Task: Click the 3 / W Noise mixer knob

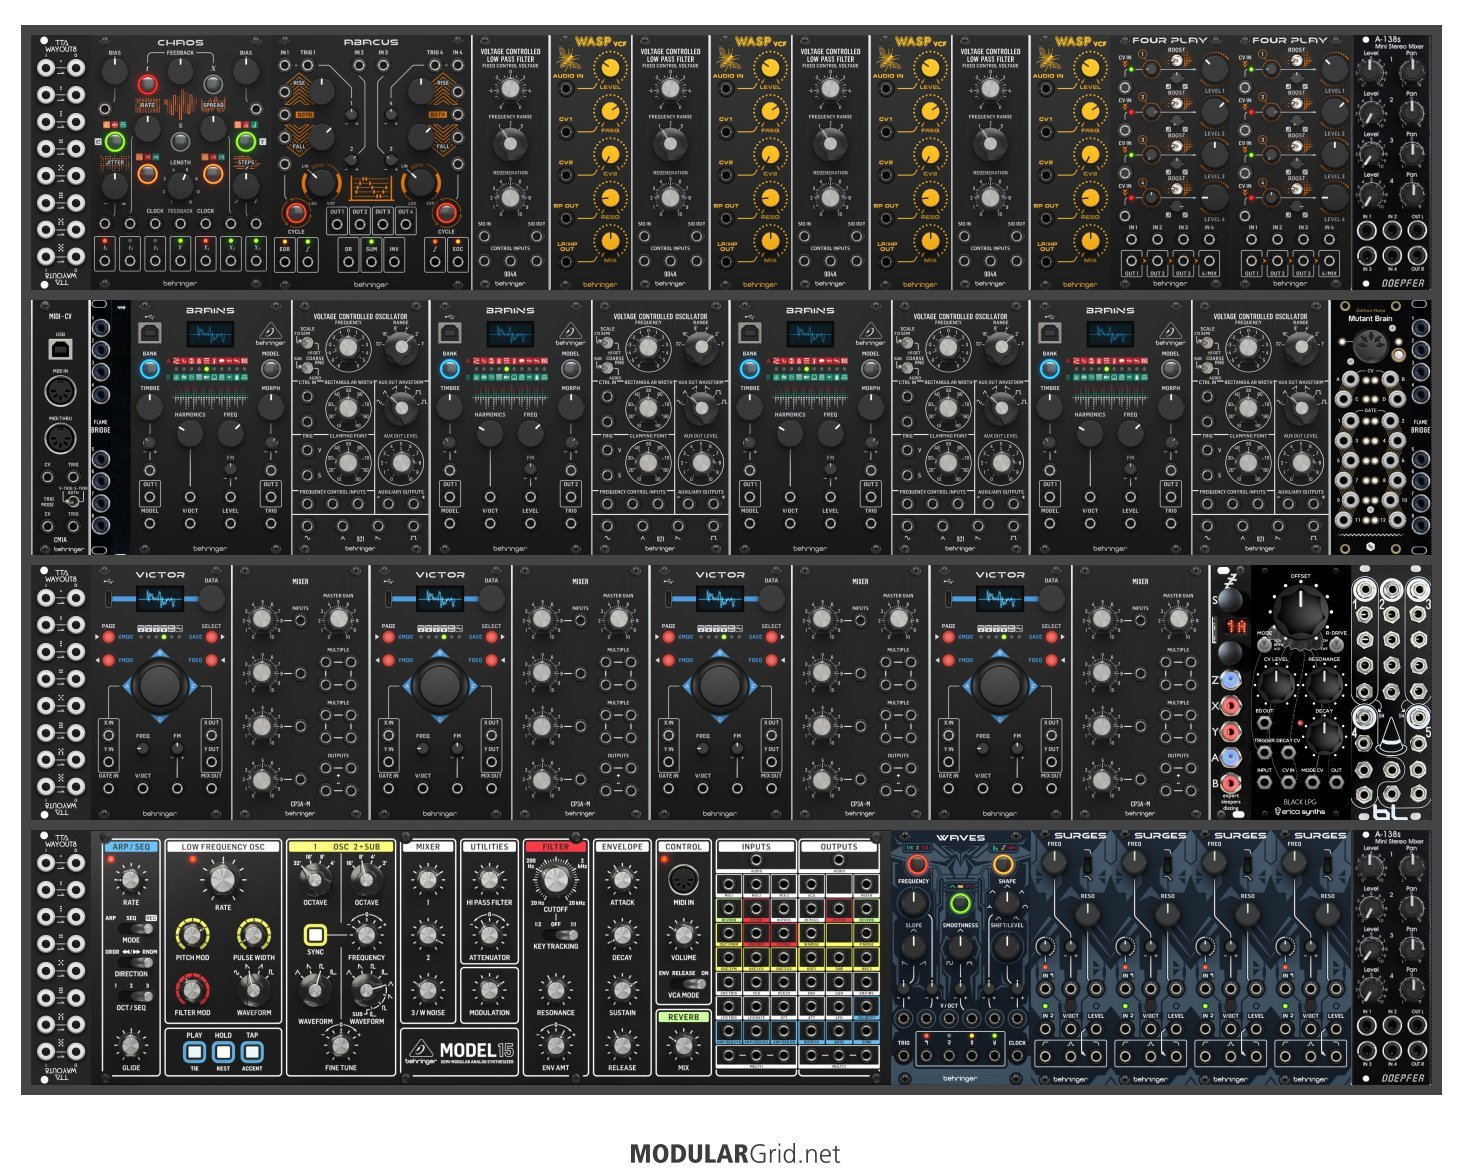Action: click(428, 990)
